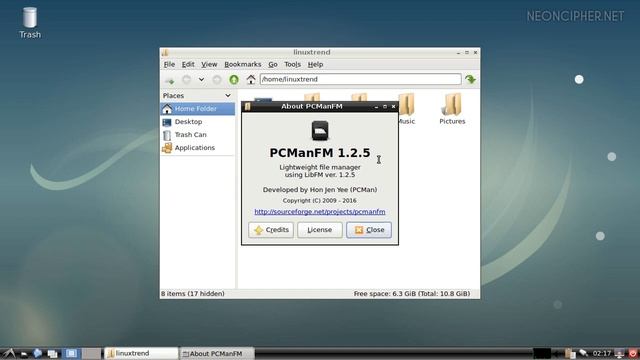Open the Edit menu
The width and height of the screenshot is (640, 360).
pyautogui.click(x=188, y=64)
